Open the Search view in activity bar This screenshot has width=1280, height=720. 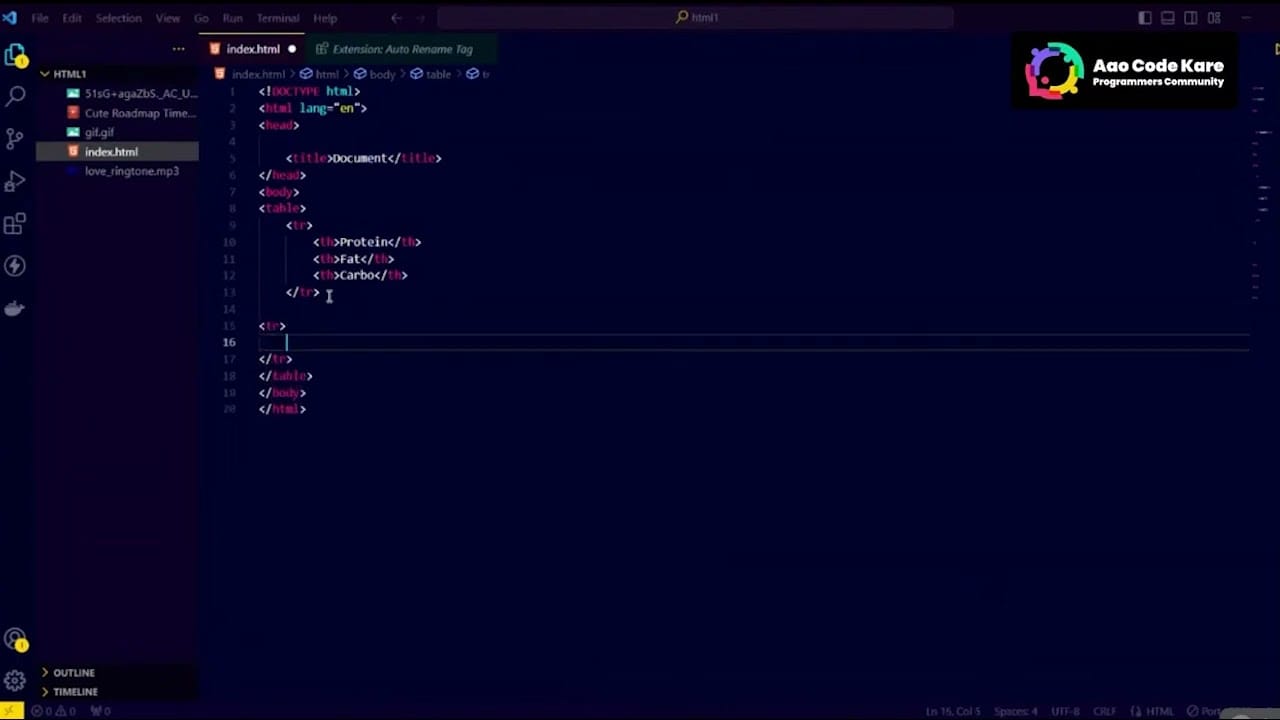pyautogui.click(x=15, y=97)
